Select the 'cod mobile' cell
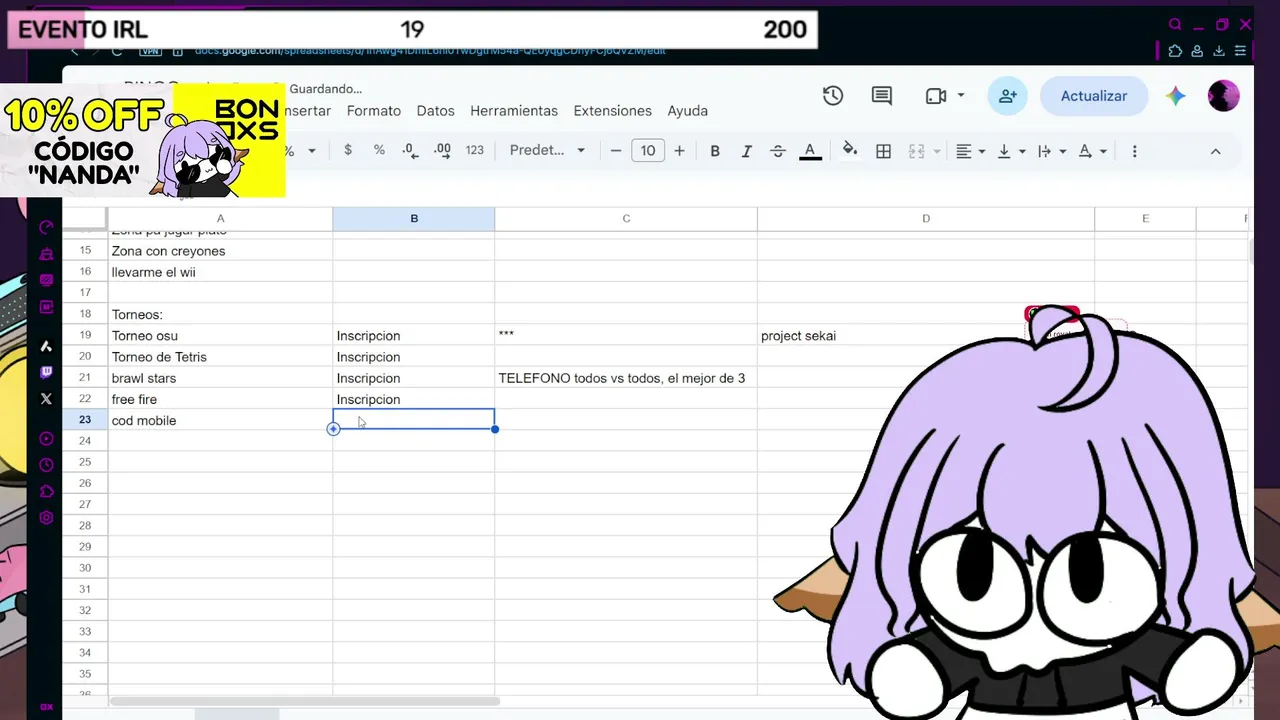This screenshot has width=1280, height=720. [220, 420]
